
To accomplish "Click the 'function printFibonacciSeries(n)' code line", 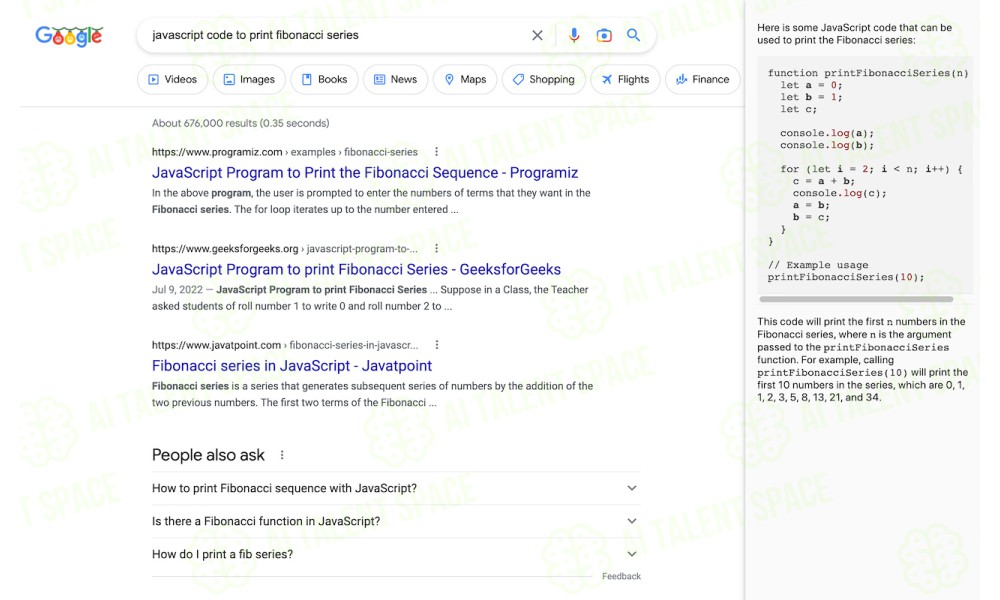I will pyautogui.click(x=868, y=73).
